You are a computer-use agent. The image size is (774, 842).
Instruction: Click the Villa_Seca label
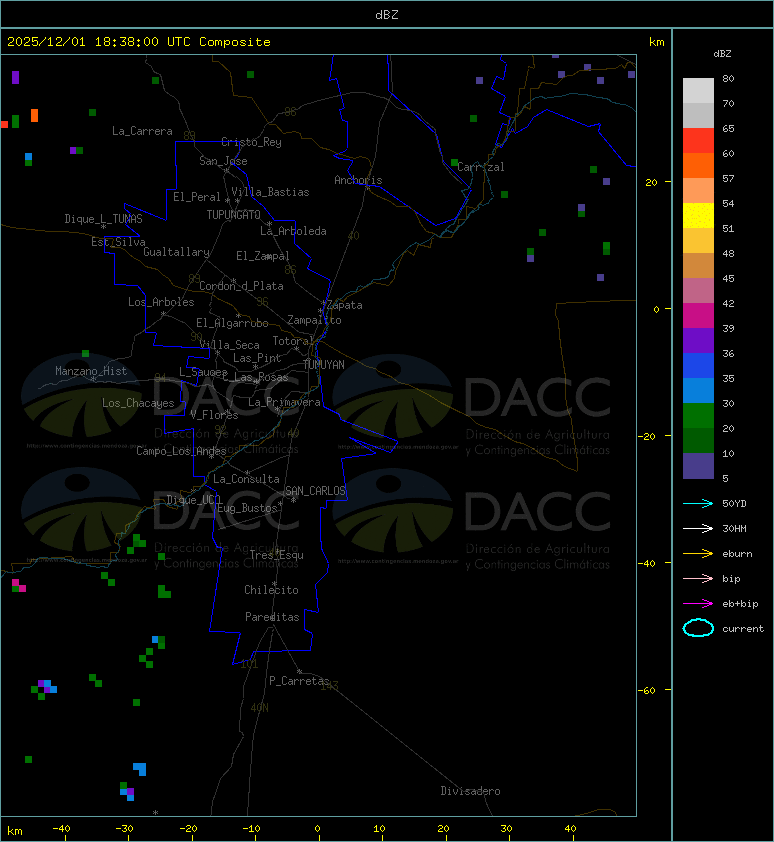229,345
